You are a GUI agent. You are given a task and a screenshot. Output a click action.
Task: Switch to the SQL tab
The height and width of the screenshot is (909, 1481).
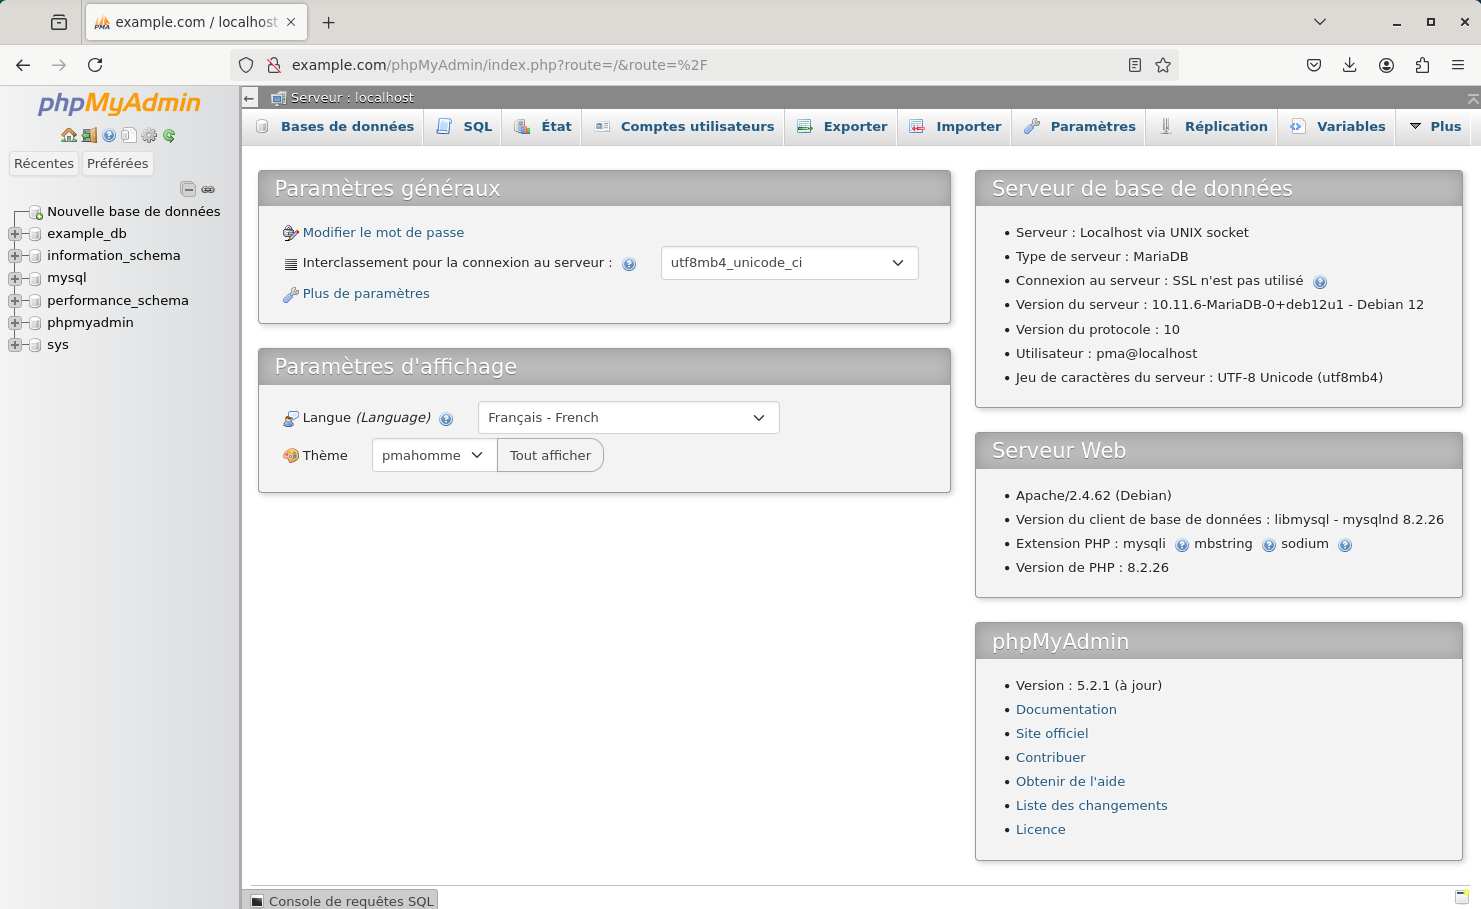tap(465, 127)
